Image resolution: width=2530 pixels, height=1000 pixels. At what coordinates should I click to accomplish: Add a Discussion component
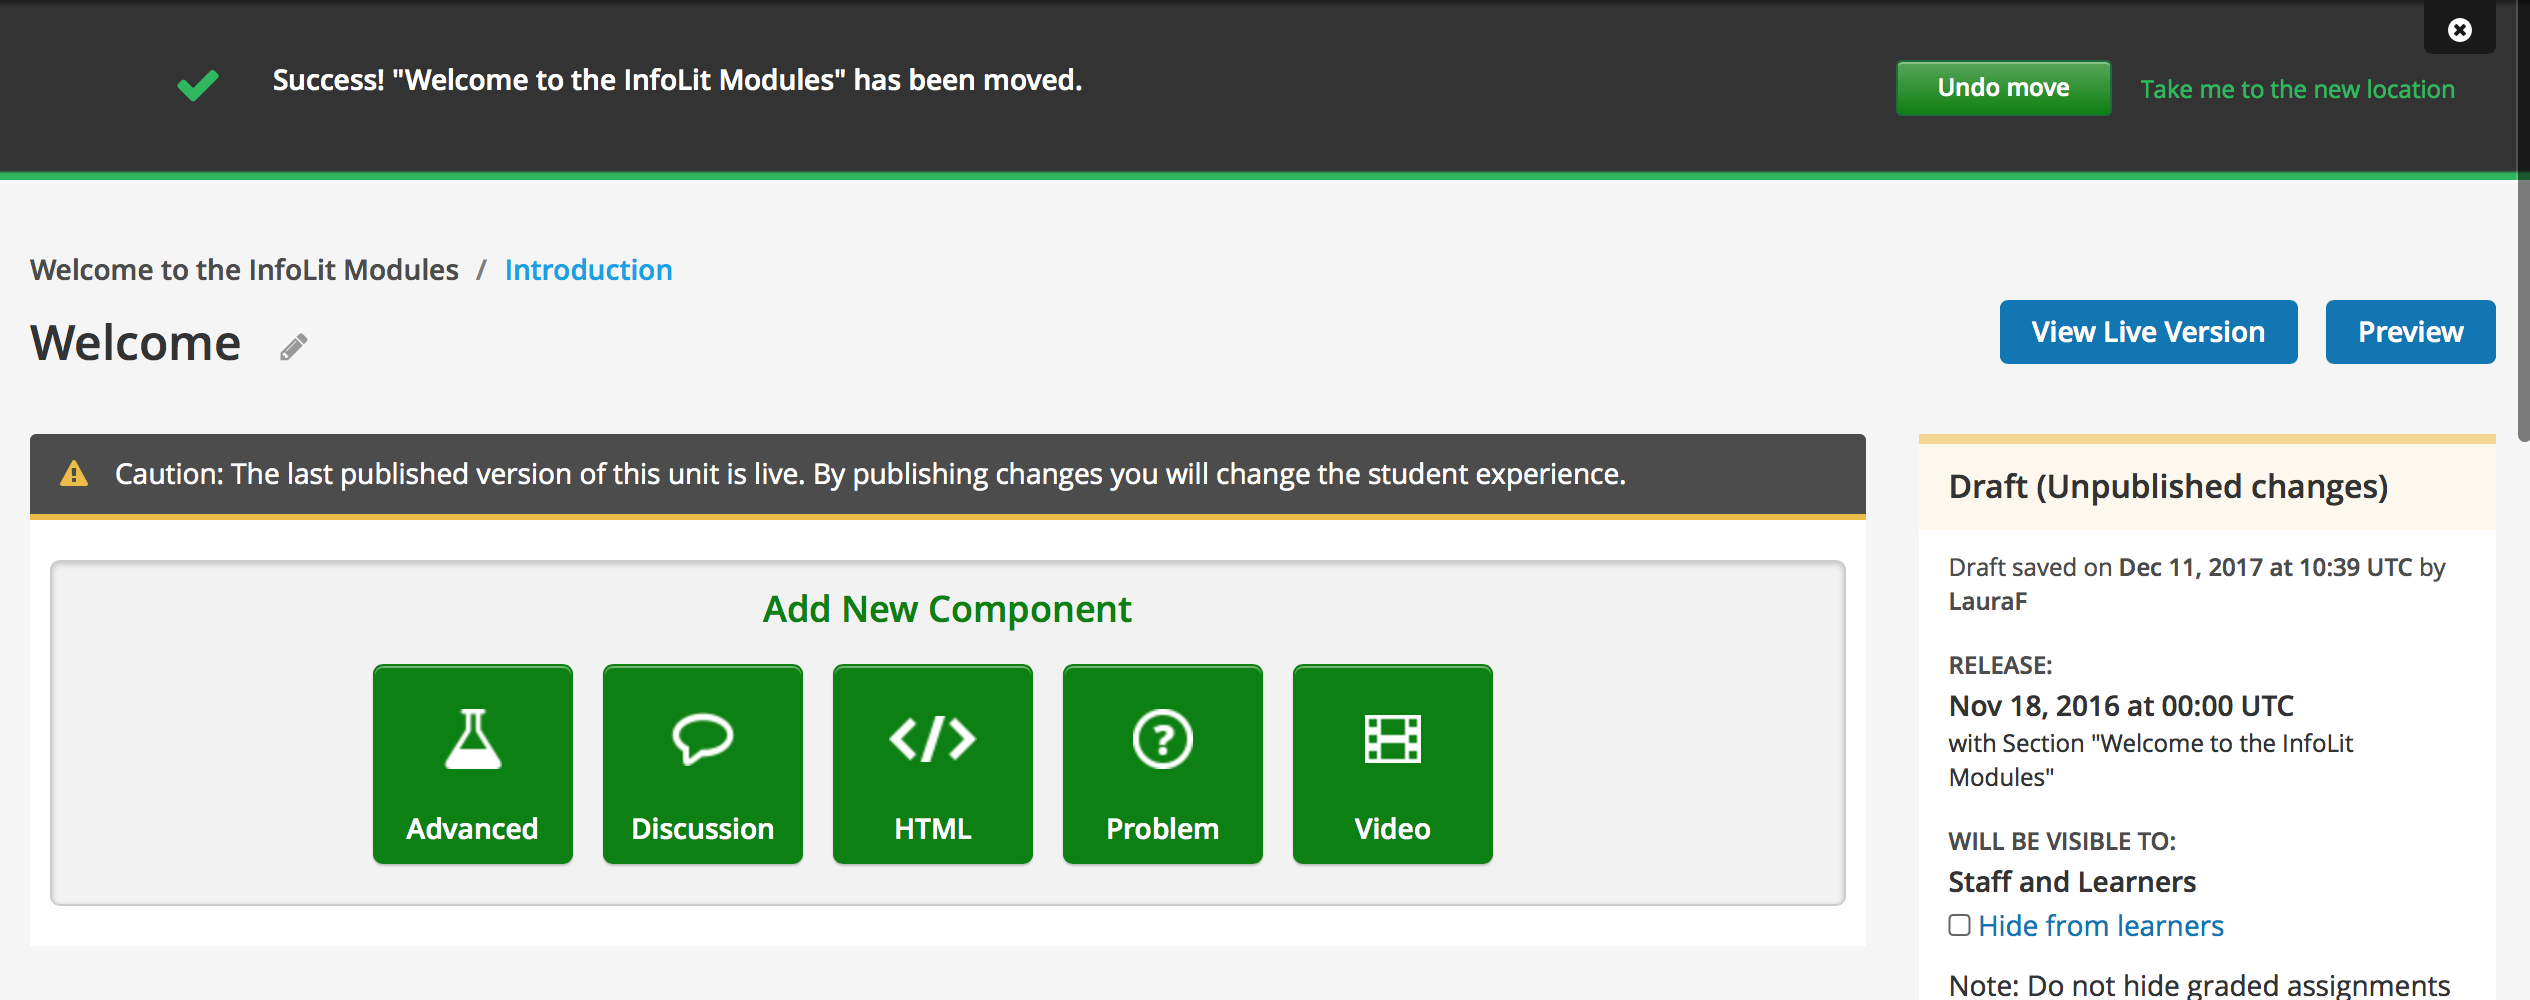tap(703, 764)
